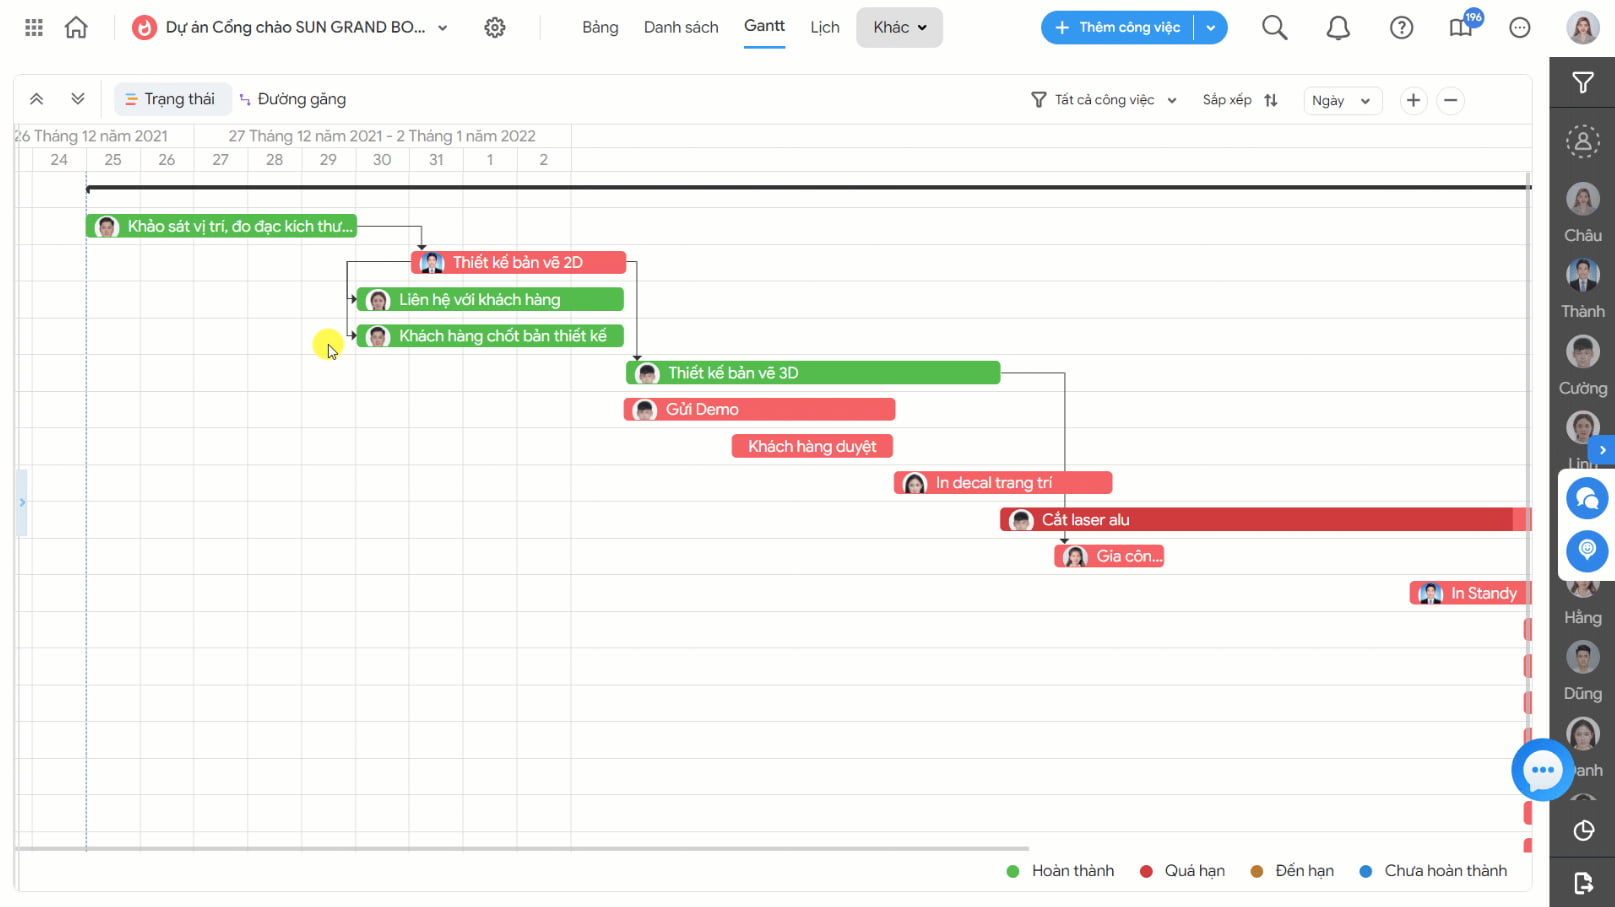This screenshot has height=907, width=1615.
Task: Open the help question mark
Action: point(1401,28)
